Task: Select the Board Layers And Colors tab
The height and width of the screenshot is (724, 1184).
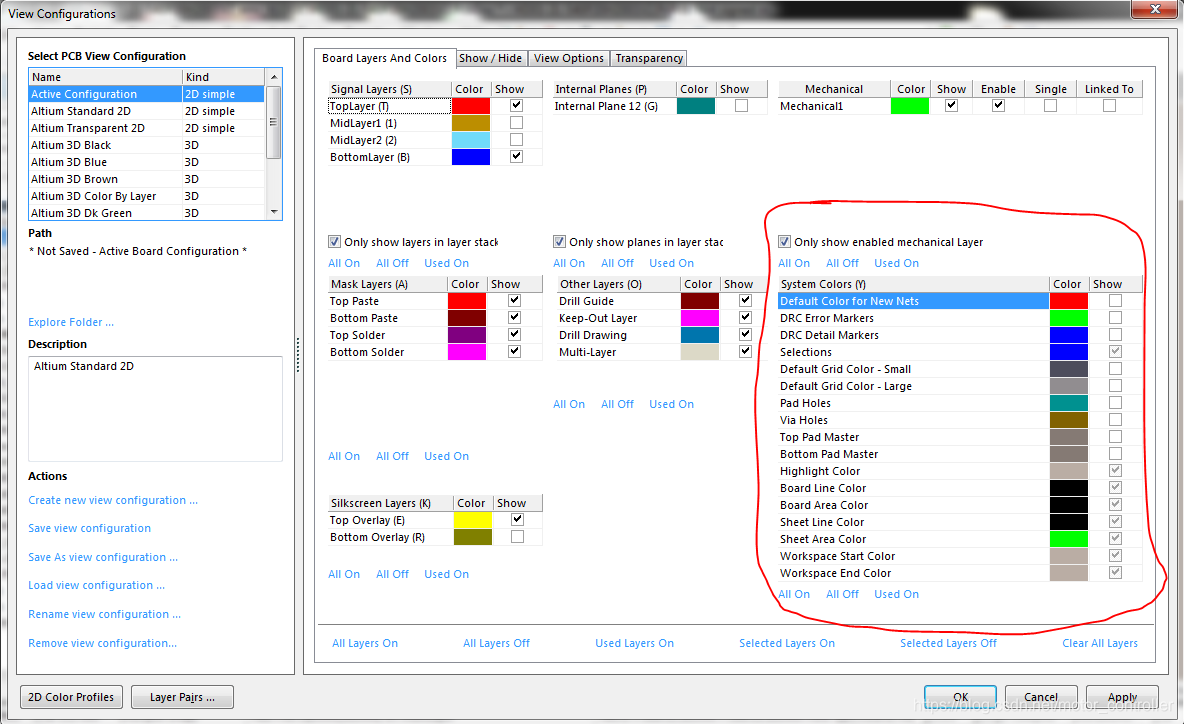Action: coord(384,58)
